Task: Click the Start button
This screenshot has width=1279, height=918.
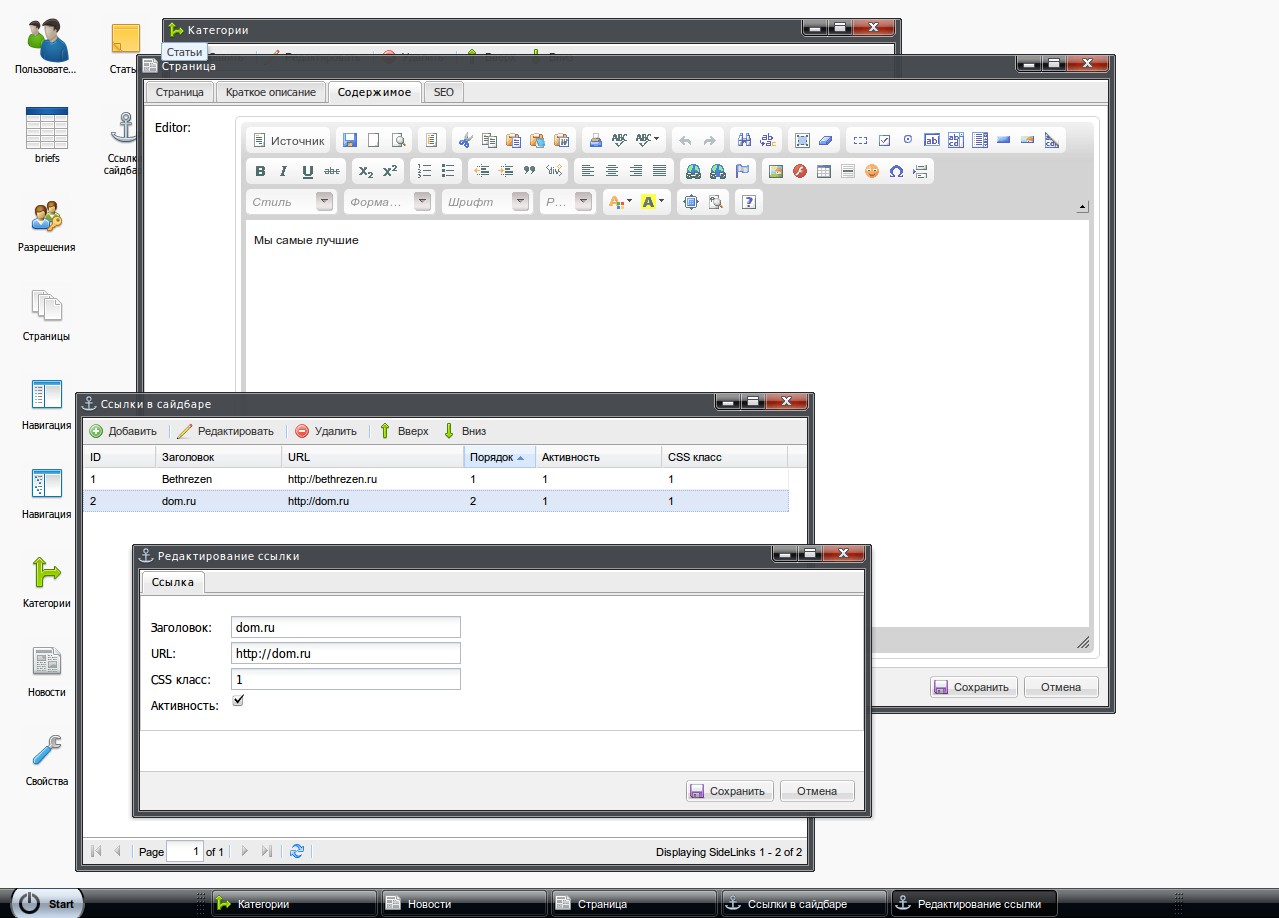Action: [x=46, y=904]
